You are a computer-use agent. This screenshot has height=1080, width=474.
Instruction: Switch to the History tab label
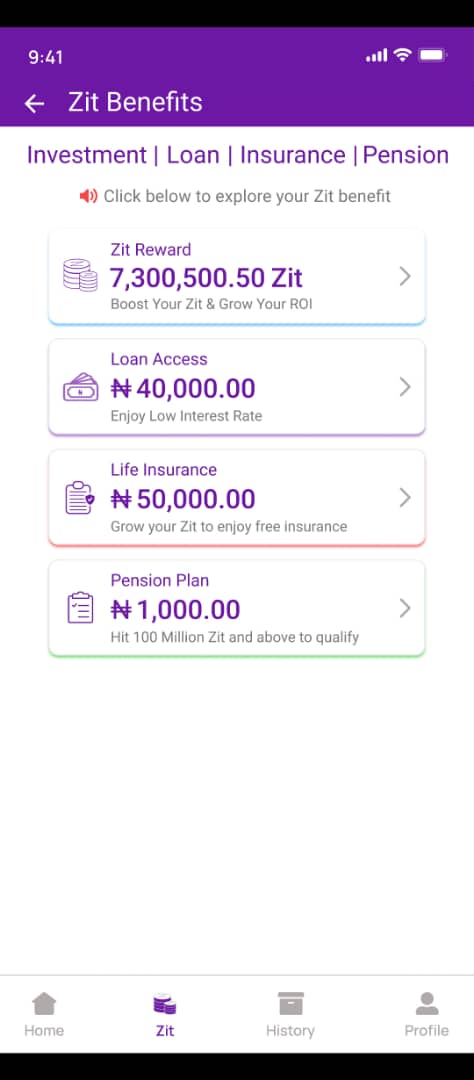tap(290, 1031)
